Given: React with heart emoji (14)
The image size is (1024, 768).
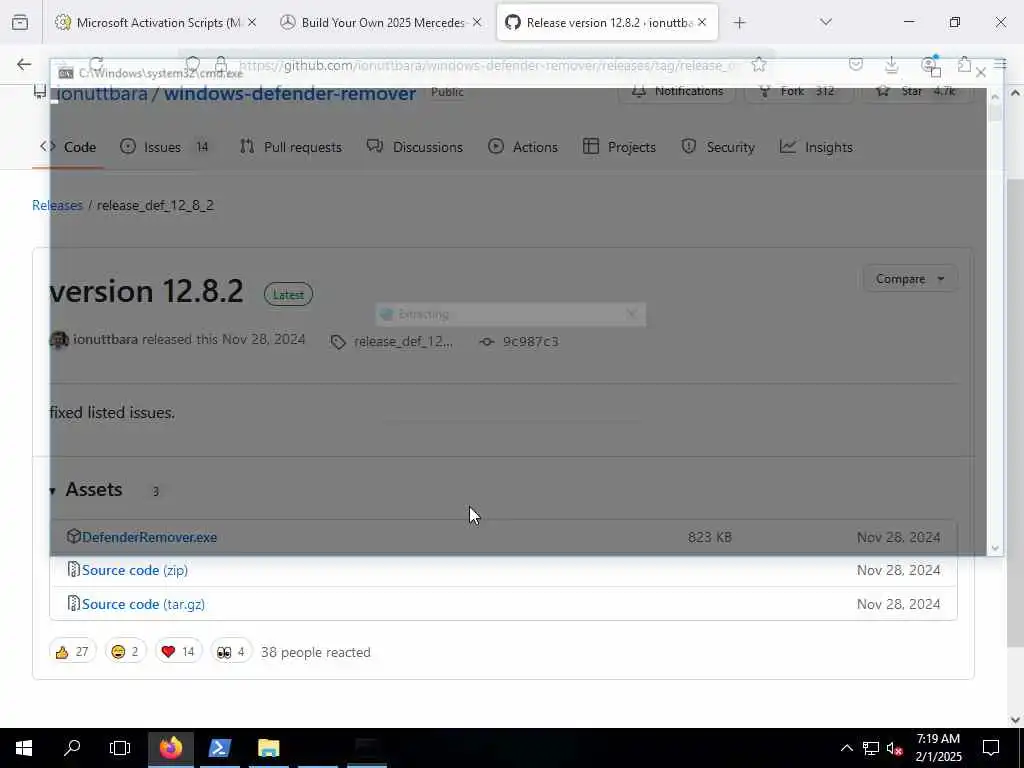Looking at the screenshot, I should tap(178, 652).
